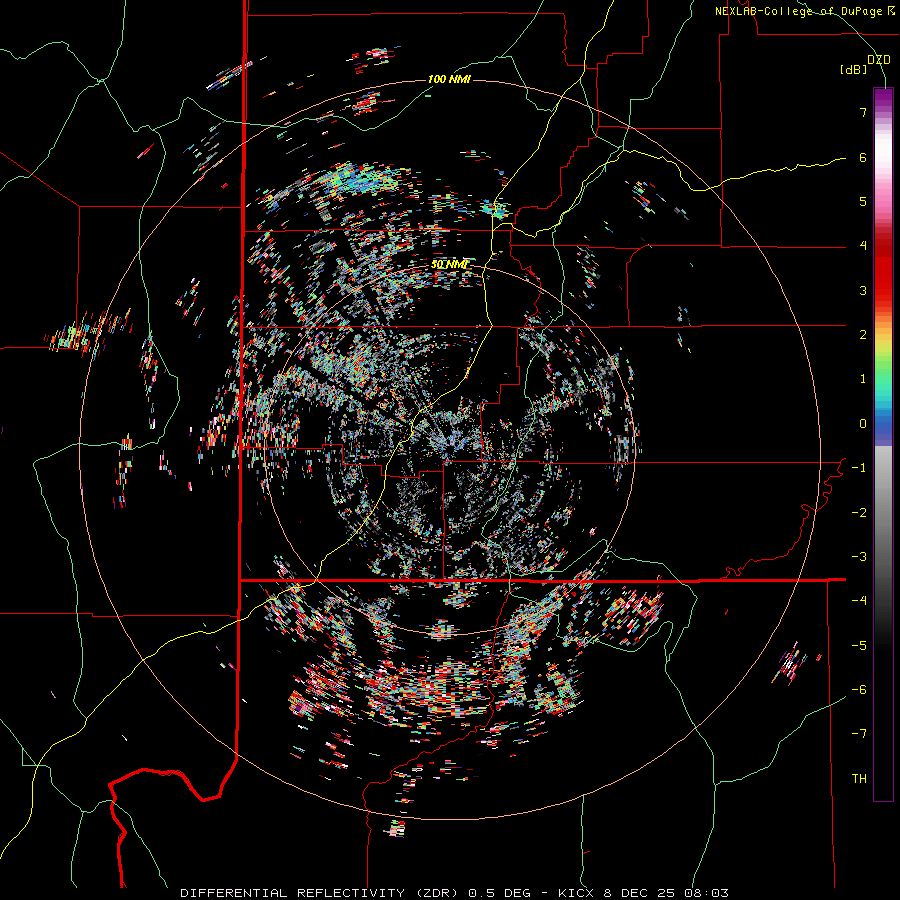Screen dimensions: 900x900
Task: Click the DZD label above the color scale
Action: coord(879,60)
